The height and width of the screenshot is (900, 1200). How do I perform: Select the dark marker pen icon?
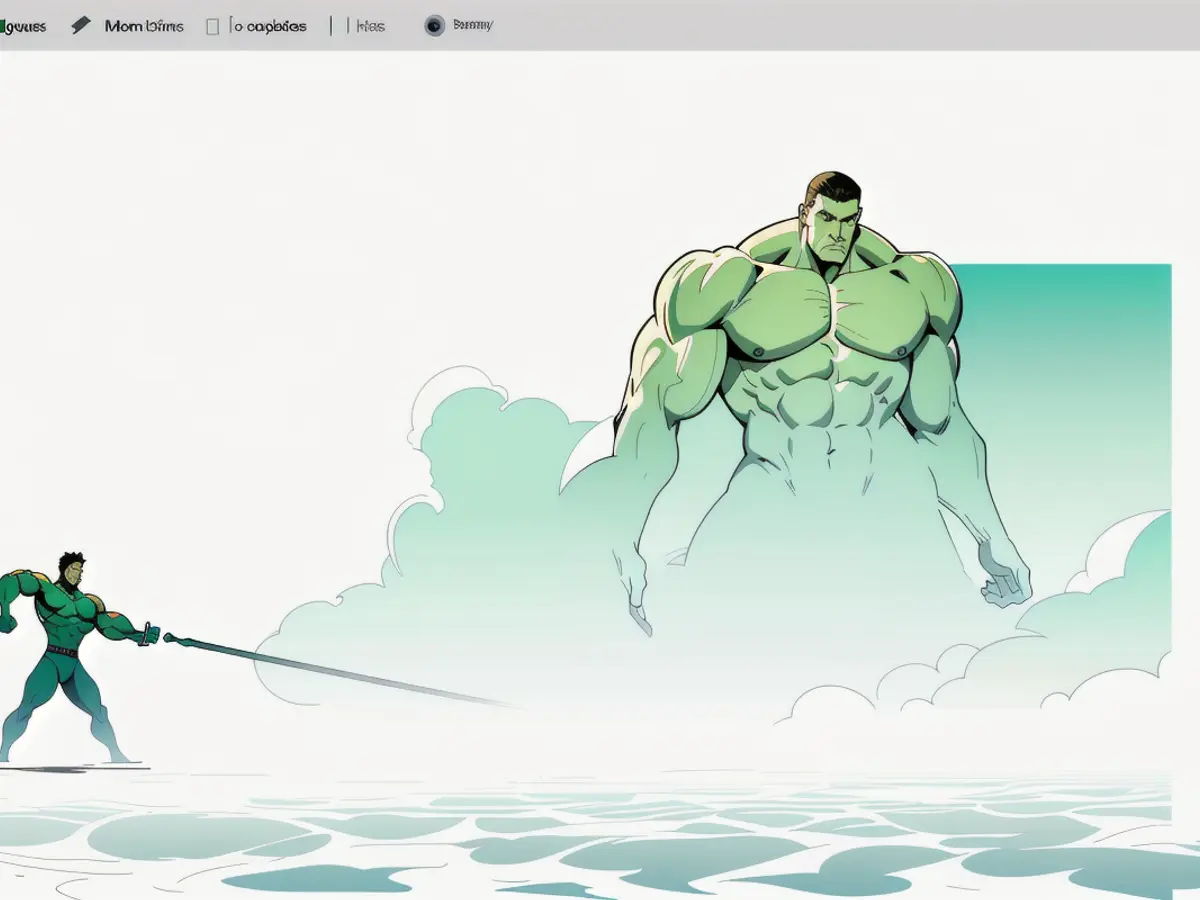coord(81,26)
